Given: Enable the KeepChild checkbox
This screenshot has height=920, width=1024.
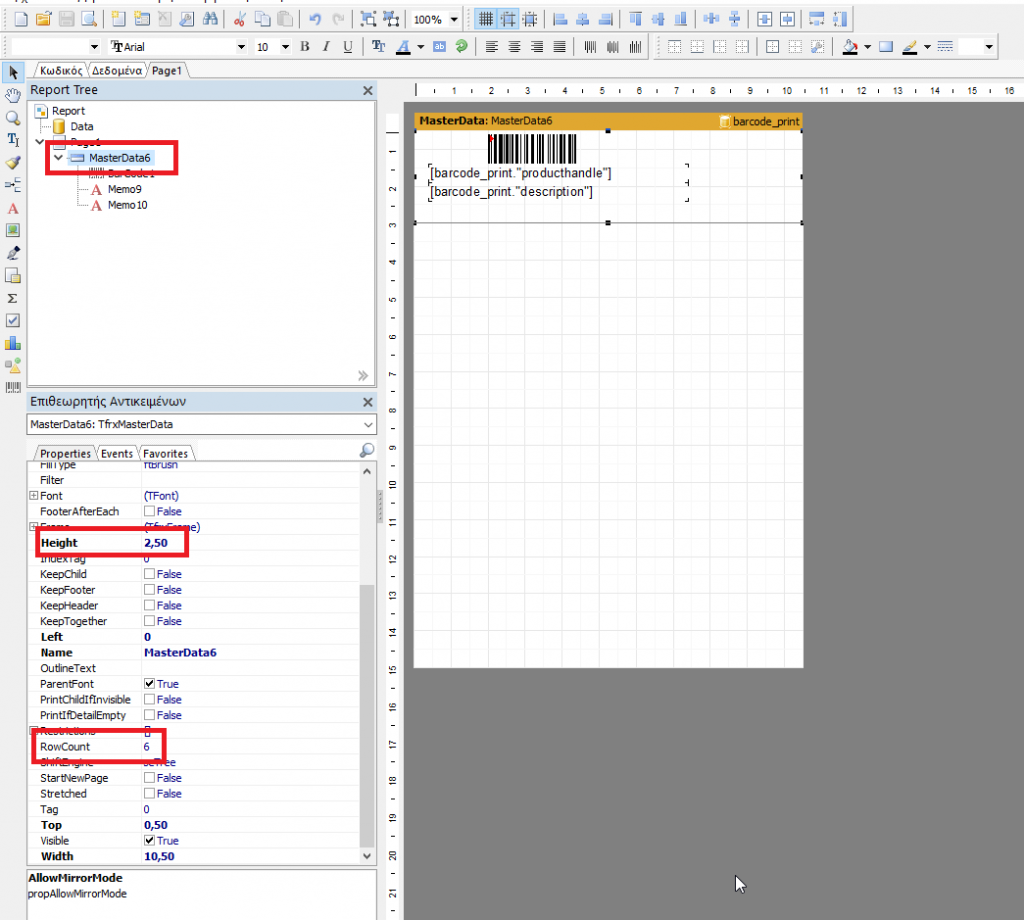Looking at the screenshot, I should pos(150,574).
